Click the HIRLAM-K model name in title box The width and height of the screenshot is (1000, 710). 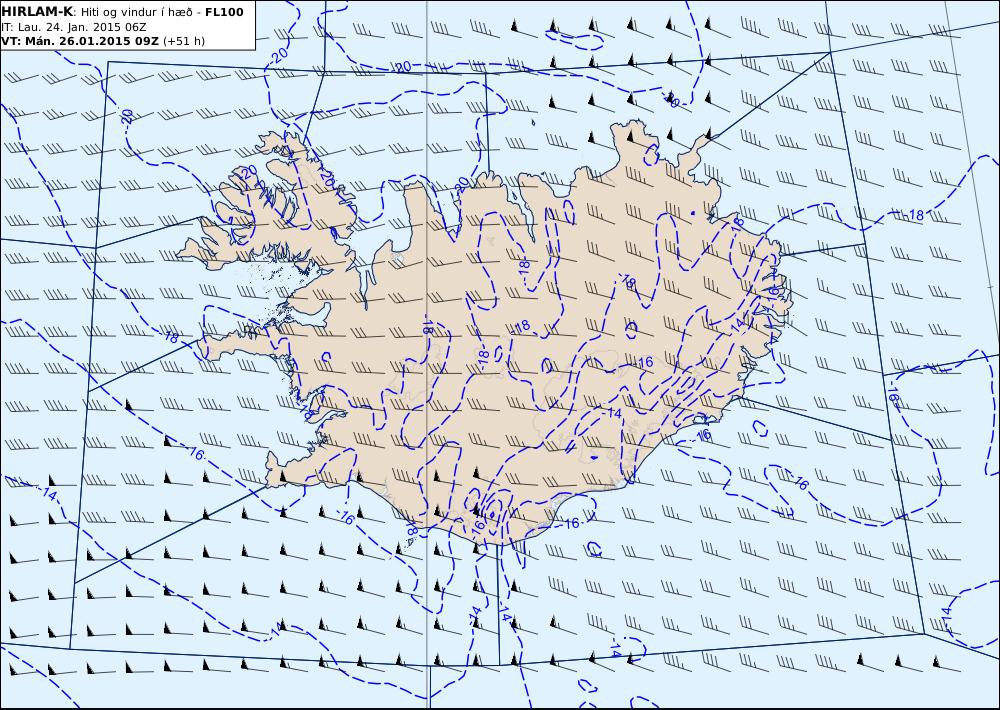pyautogui.click(x=38, y=12)
